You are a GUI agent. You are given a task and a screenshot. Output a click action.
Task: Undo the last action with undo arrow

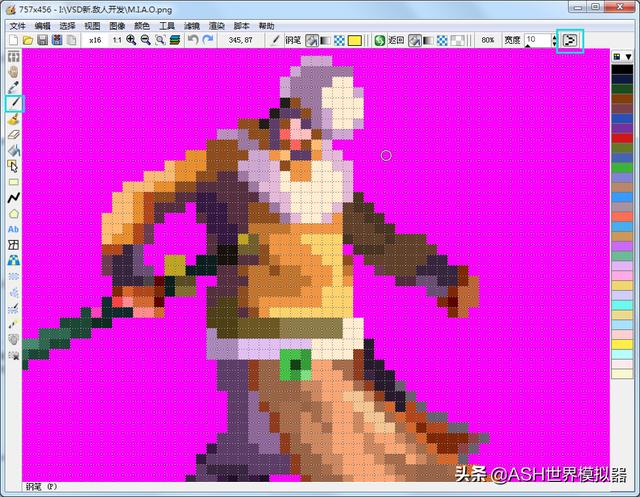(x=193, y=40)
